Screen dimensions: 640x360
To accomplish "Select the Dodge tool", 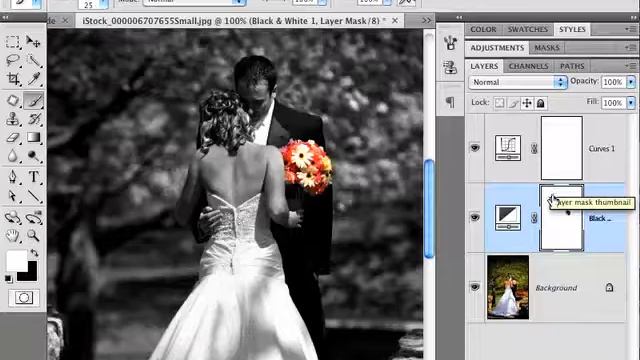I will coord(33,156).
